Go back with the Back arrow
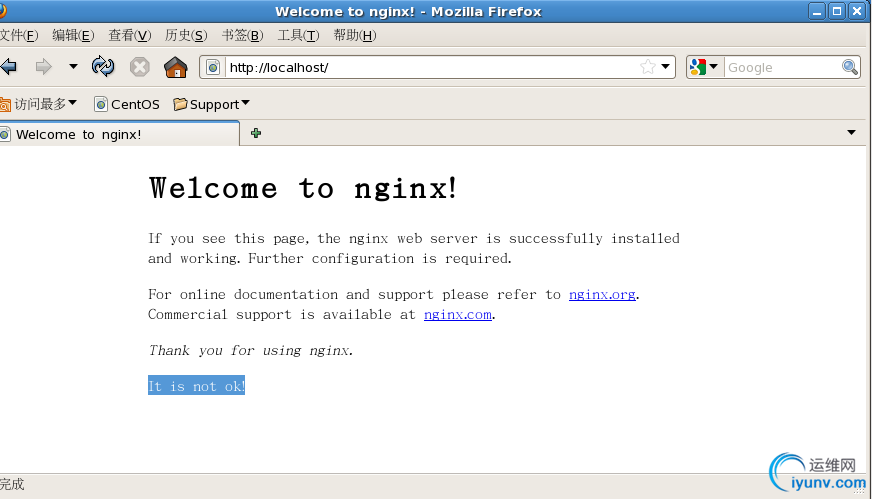 pos(8,67)
